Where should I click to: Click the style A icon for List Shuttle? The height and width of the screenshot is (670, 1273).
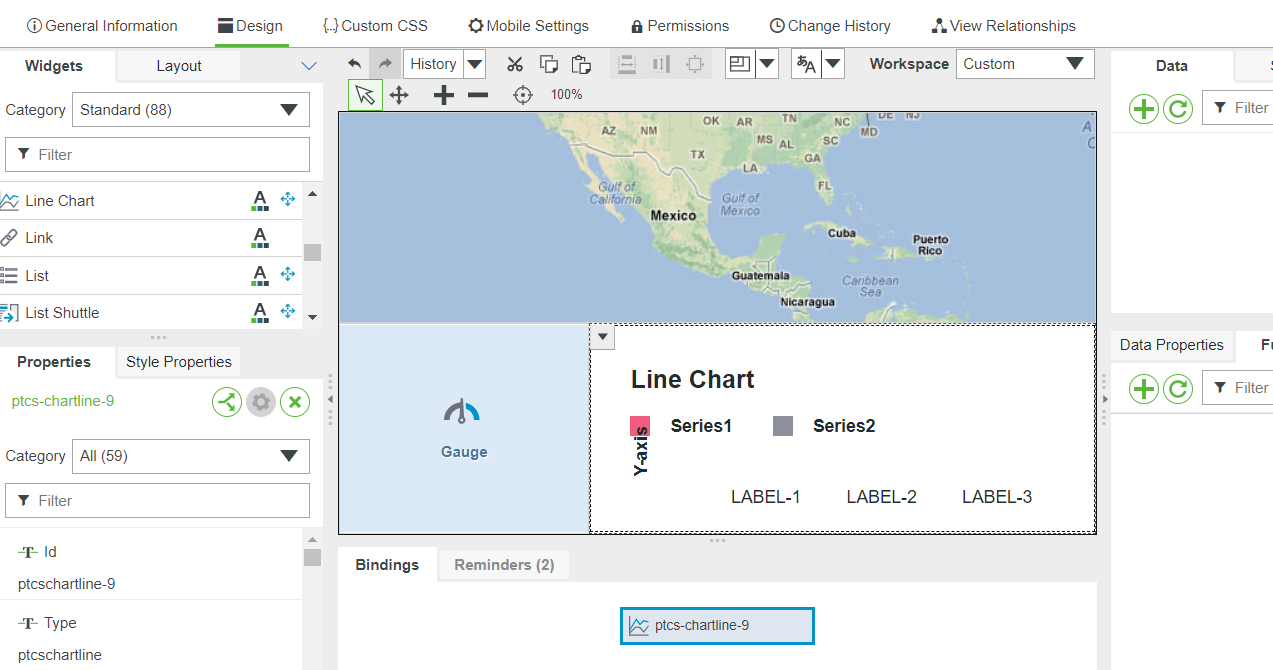(260, 313)
